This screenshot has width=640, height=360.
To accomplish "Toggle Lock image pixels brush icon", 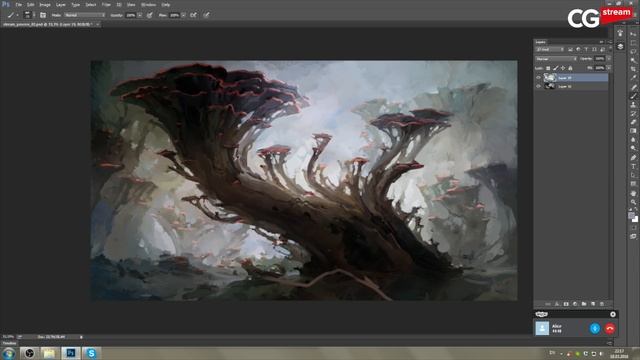I will [x=556, y=68].
